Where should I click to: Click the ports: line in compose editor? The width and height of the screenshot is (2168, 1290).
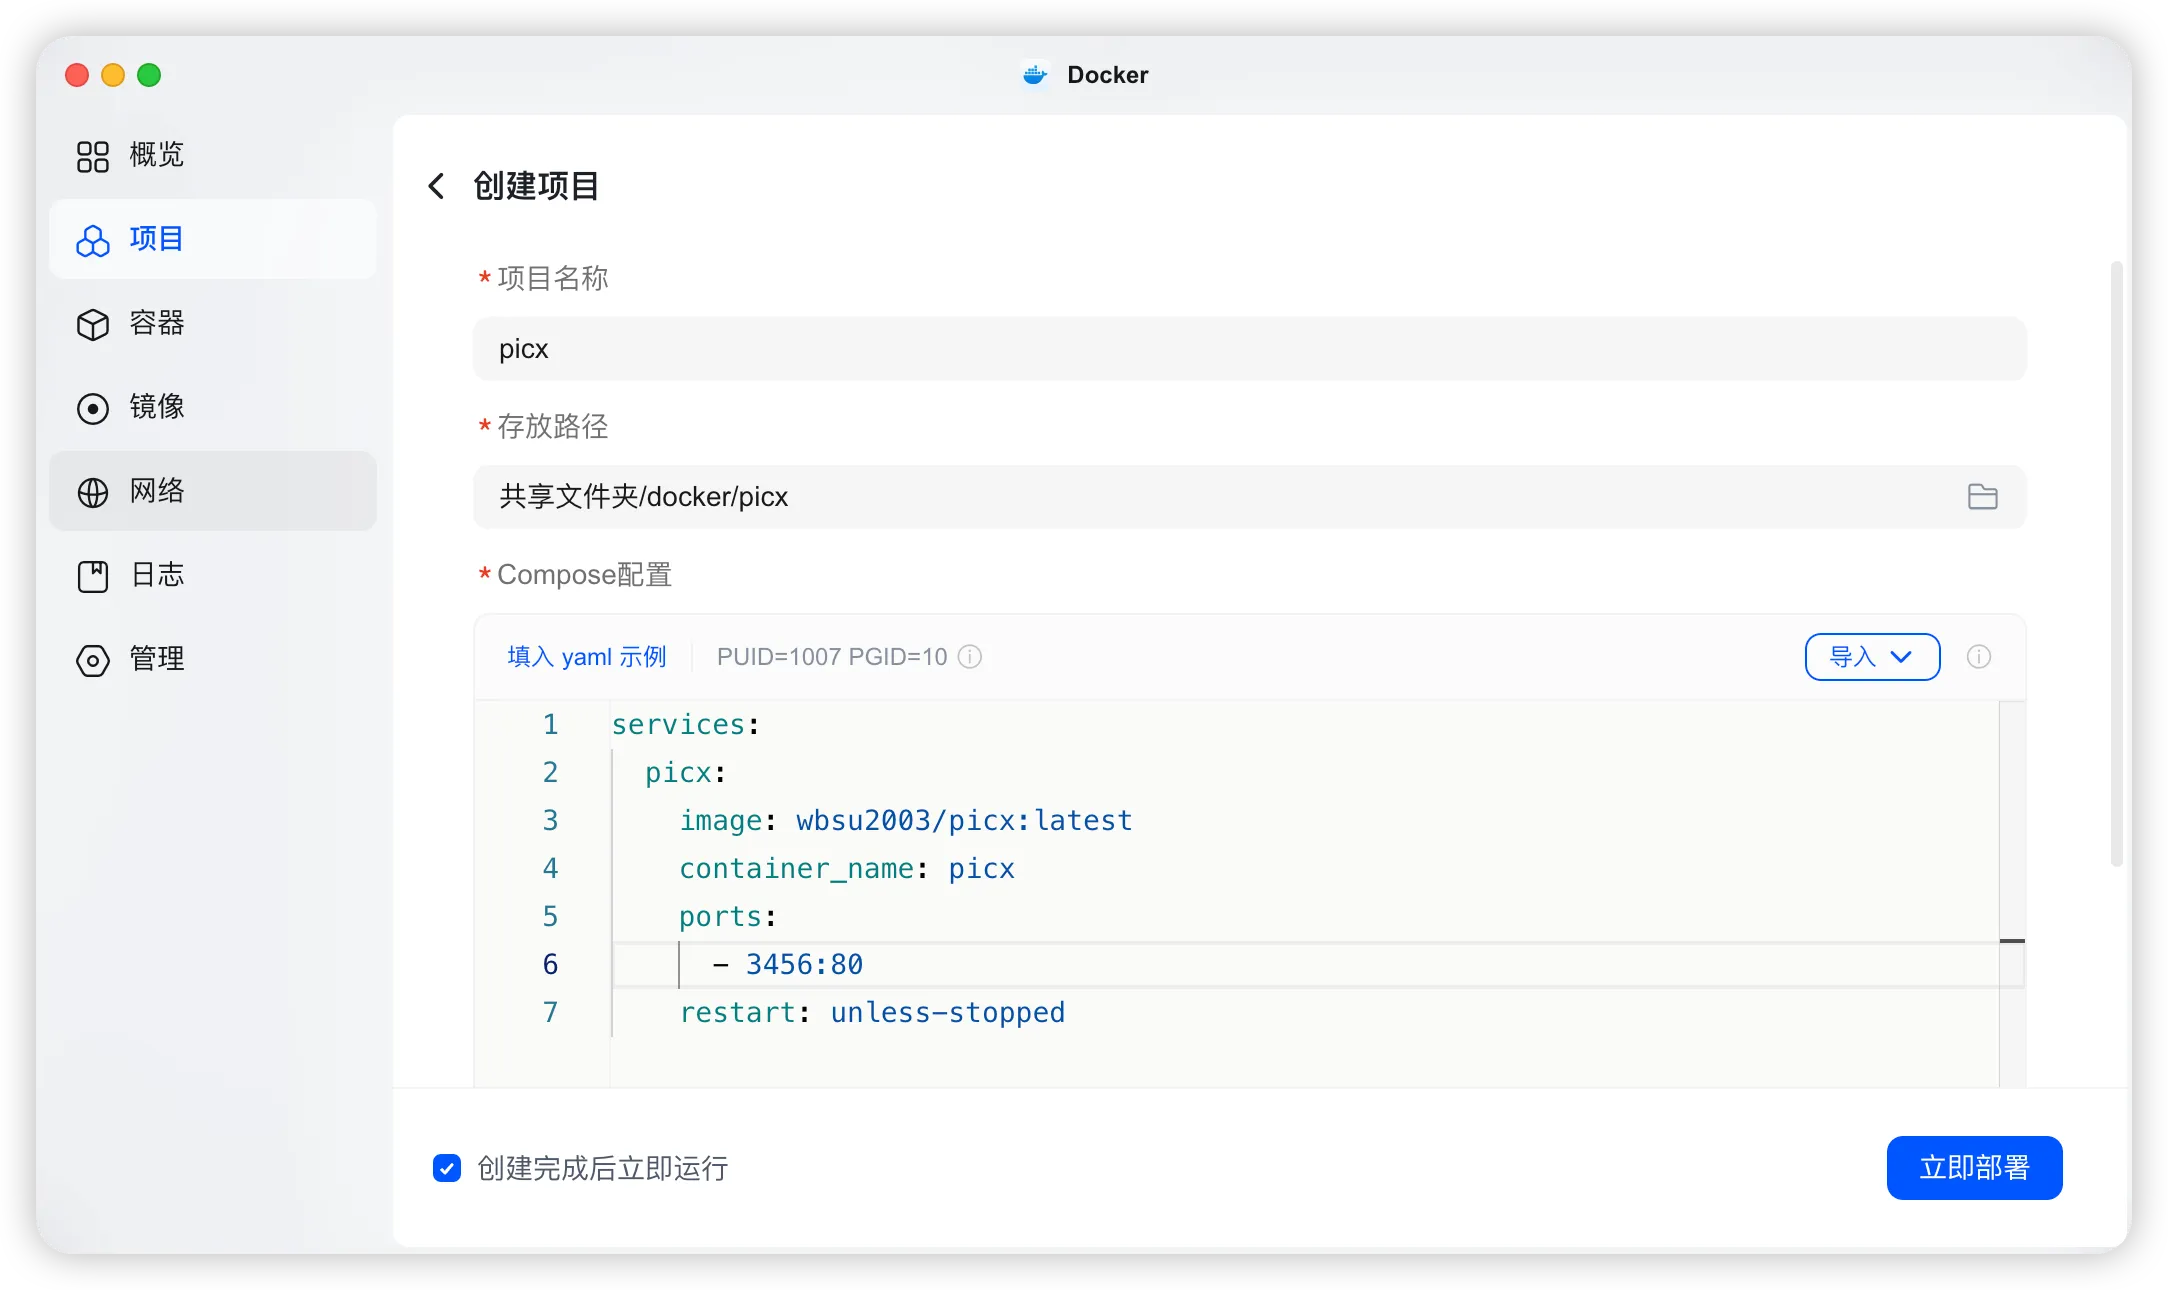coord(728,917)
